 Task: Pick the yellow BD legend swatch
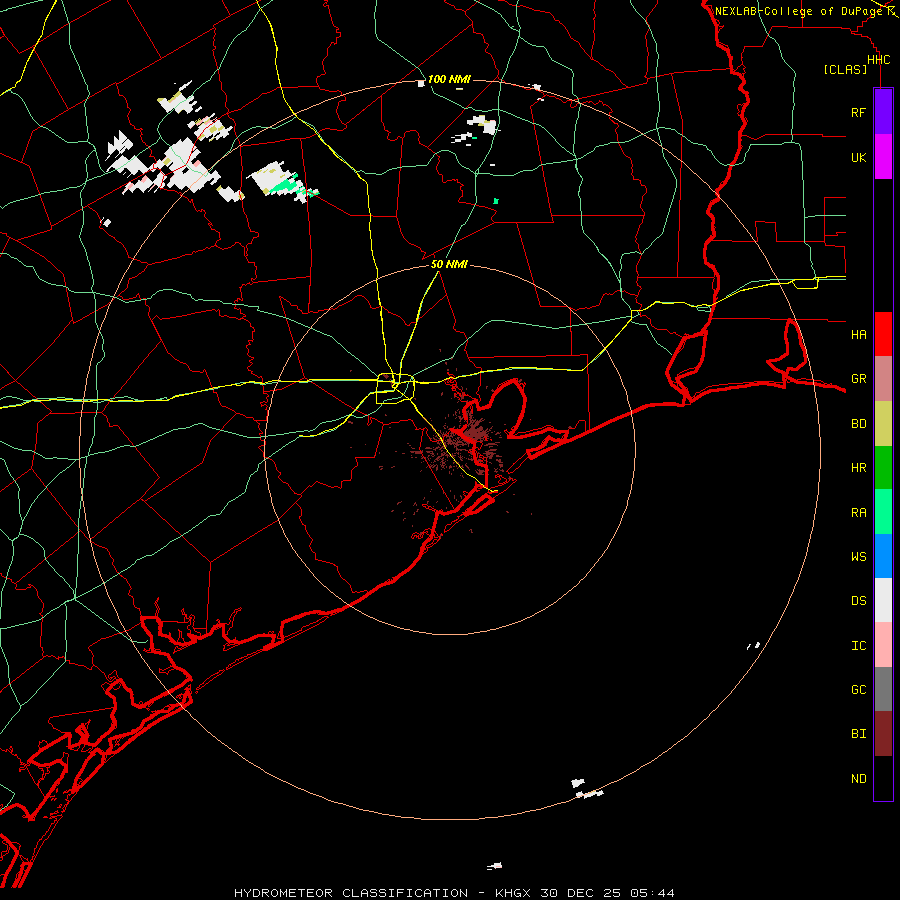pos(883,424)
